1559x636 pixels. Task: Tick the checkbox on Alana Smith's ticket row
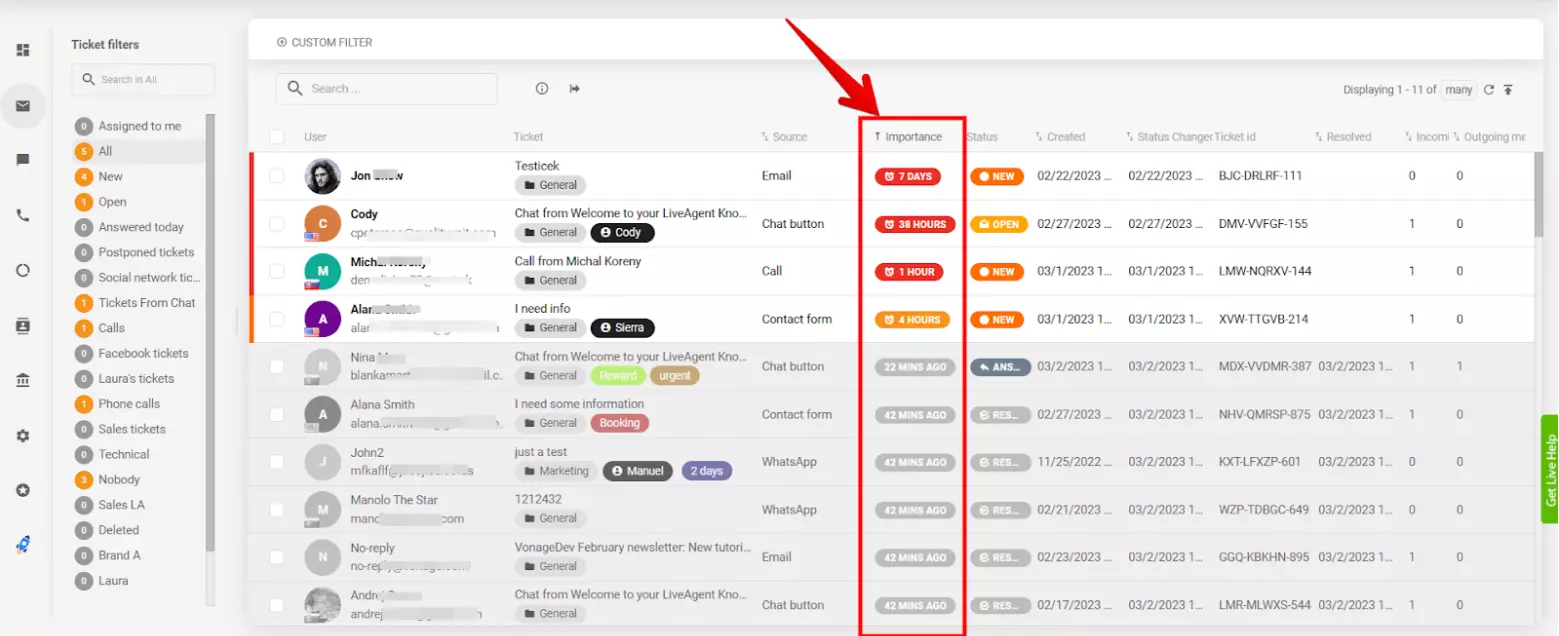[278, 414]
